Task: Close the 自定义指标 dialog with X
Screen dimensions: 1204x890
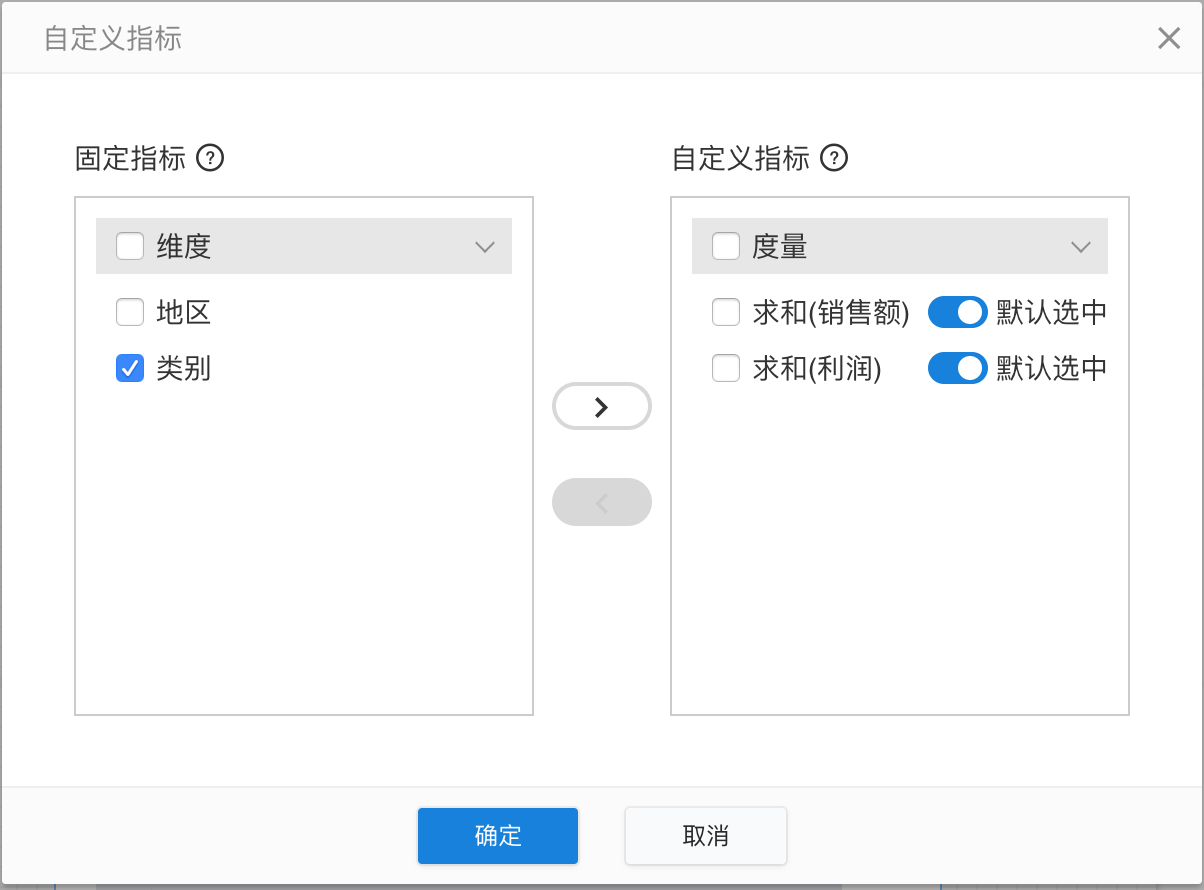Action: pyautogui.click(x=1169, y=39)
